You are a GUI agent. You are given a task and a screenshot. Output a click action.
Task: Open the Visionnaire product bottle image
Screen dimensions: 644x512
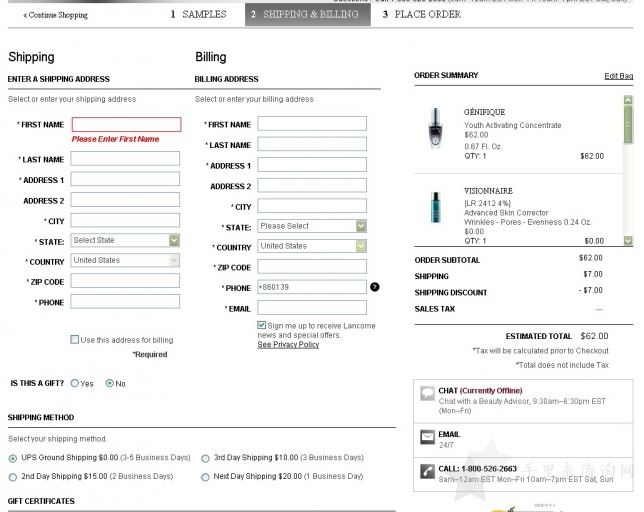click(435, 207)
